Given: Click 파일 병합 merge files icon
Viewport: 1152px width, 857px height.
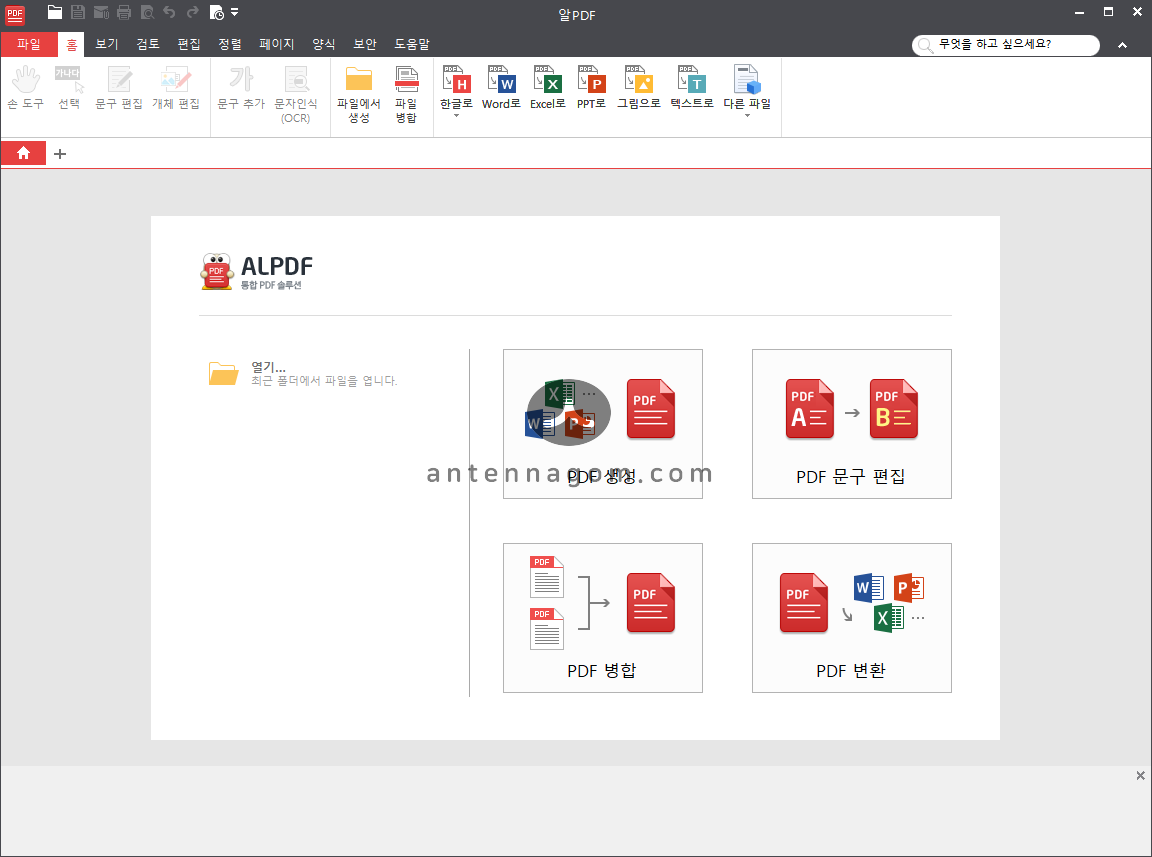Looking at the screenshot, I should (406, 94).
